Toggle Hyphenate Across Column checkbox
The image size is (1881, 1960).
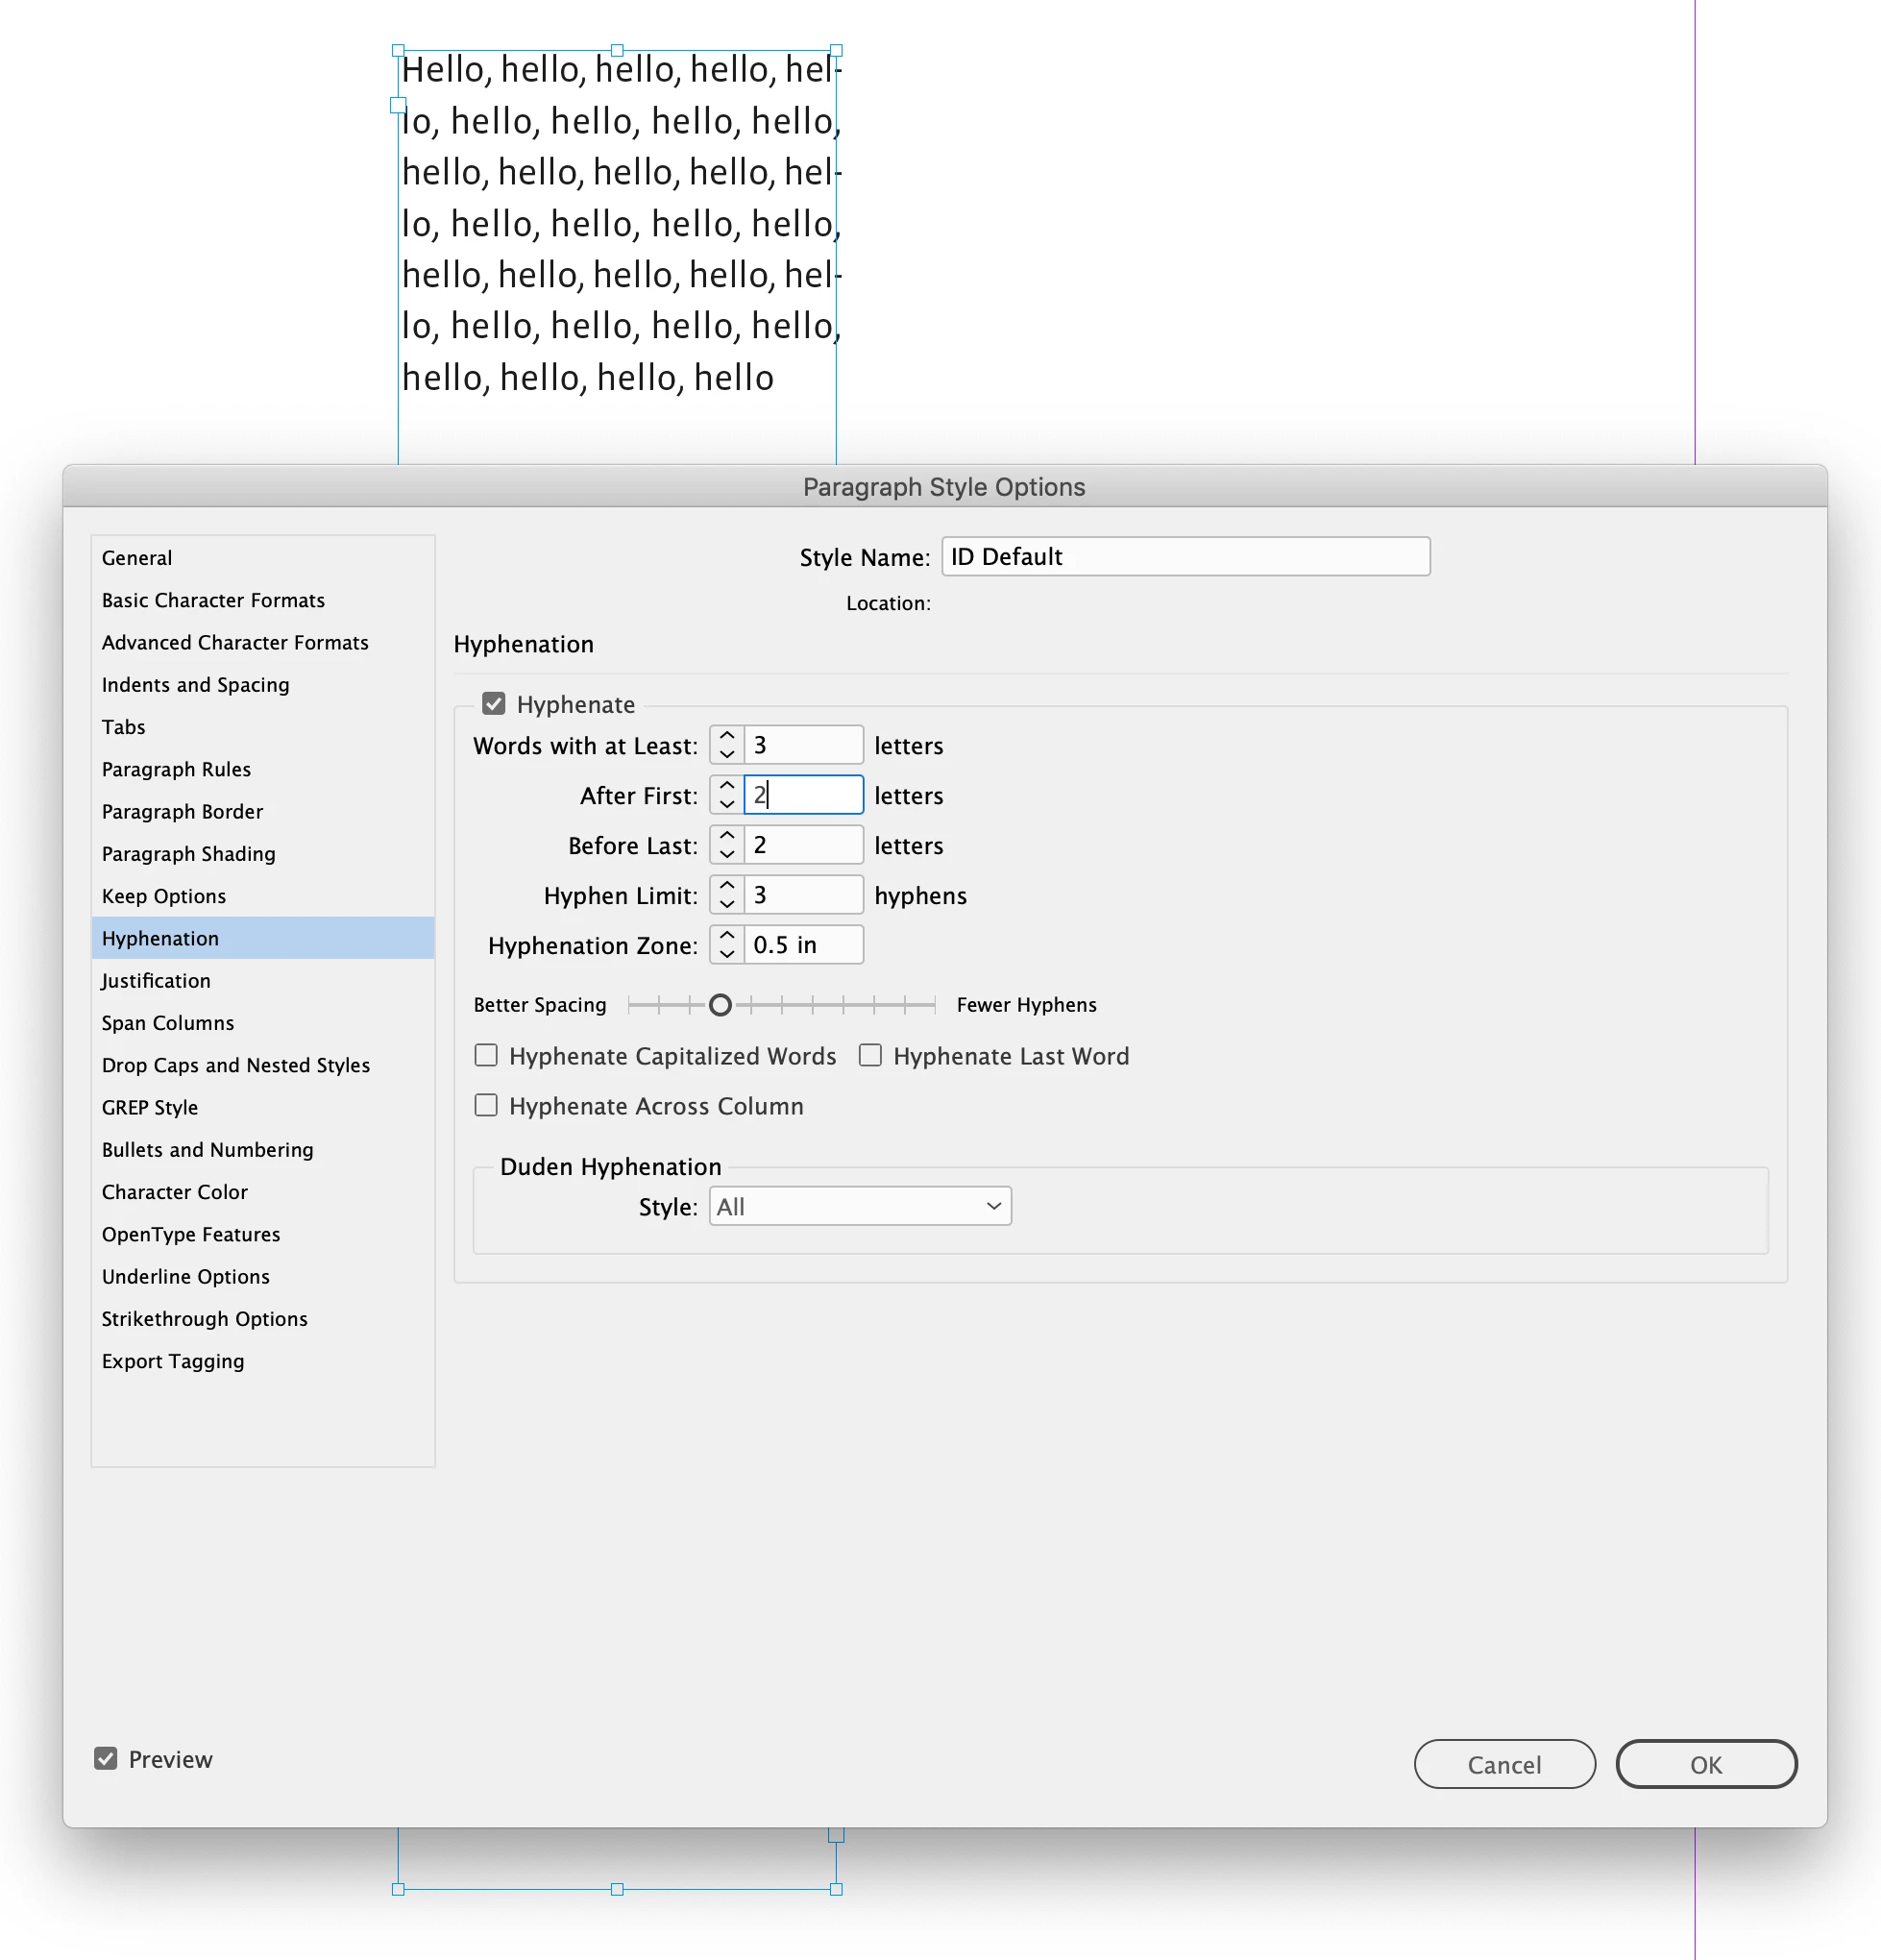486,1106
